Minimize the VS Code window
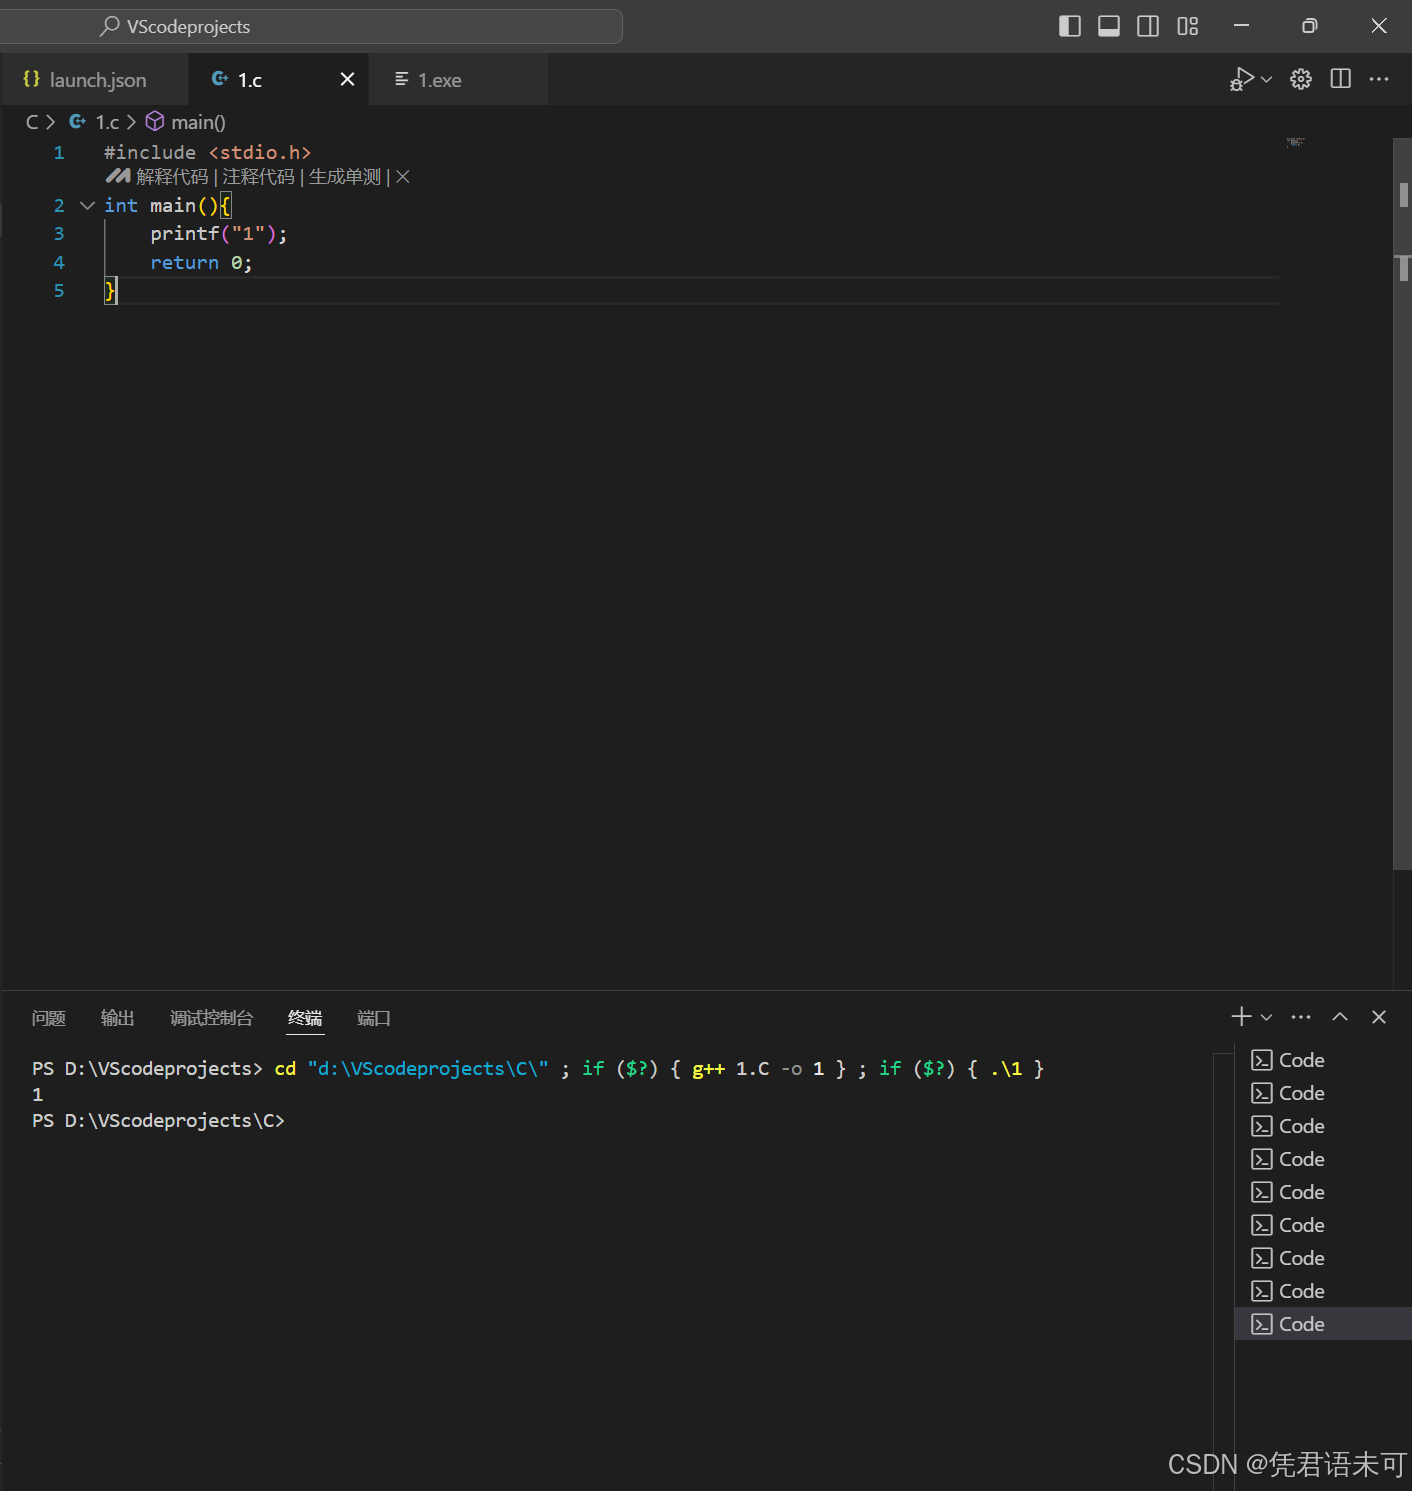1412x1491 pixels. [x=1241, y=26]
